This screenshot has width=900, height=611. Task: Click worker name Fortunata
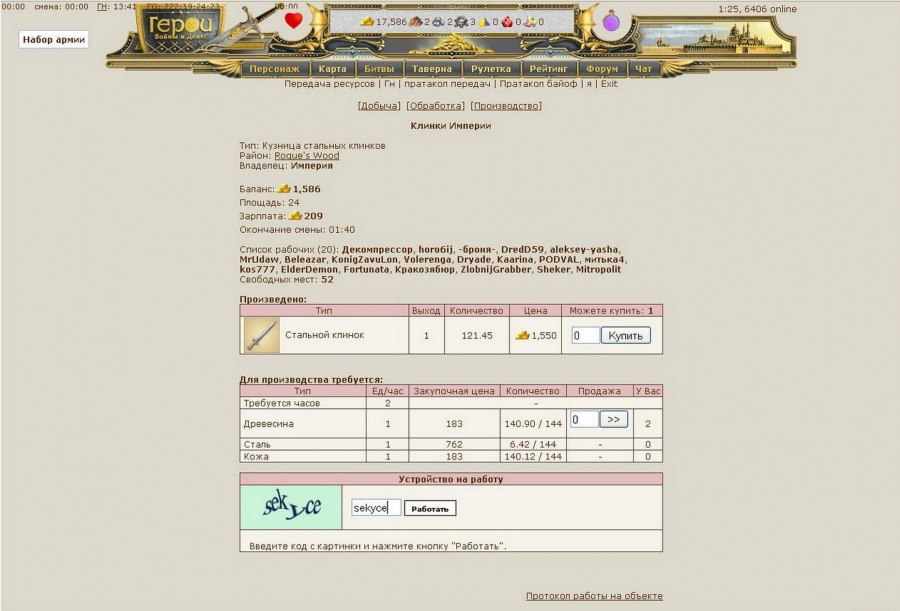[366, 269]
